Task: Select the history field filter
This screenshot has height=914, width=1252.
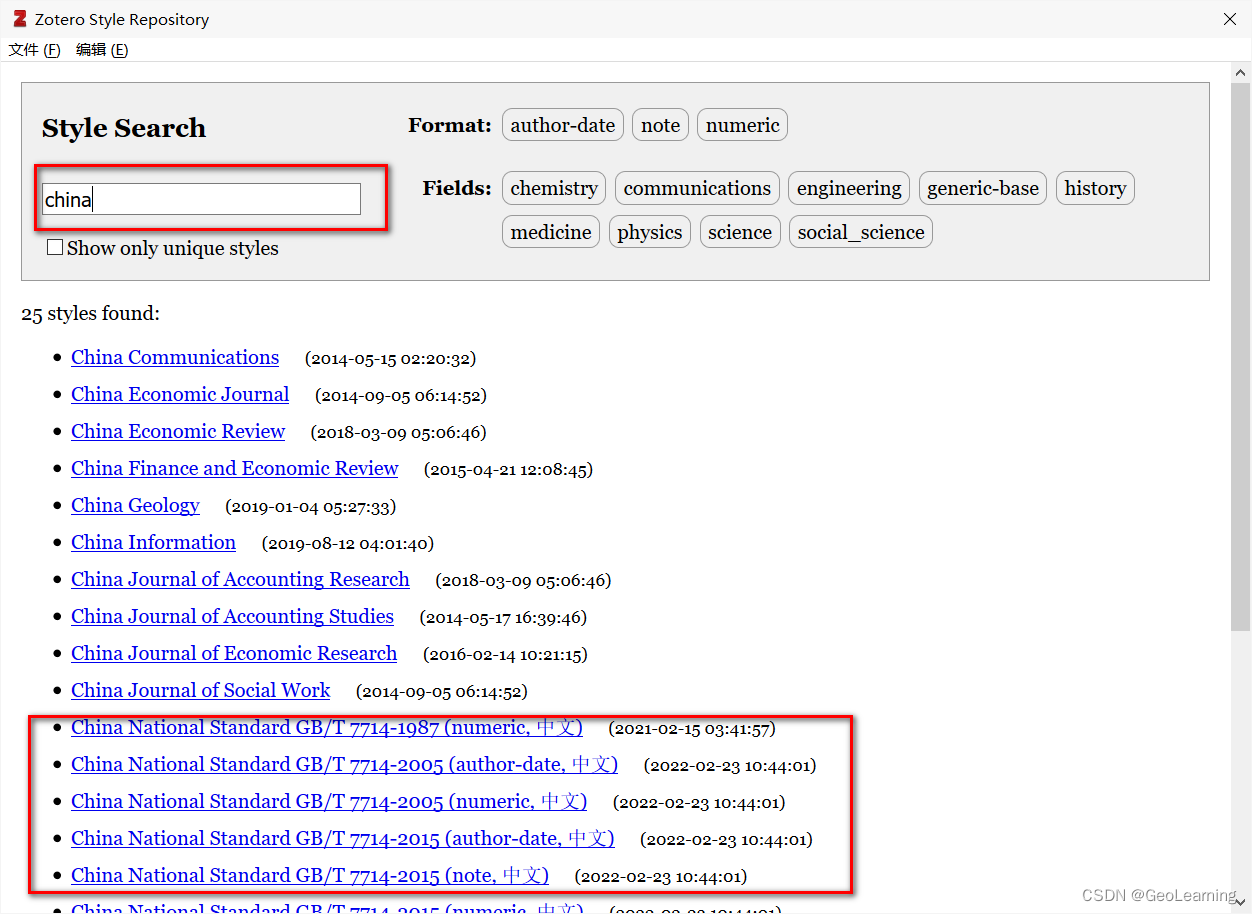Action: coord(1095,188)
